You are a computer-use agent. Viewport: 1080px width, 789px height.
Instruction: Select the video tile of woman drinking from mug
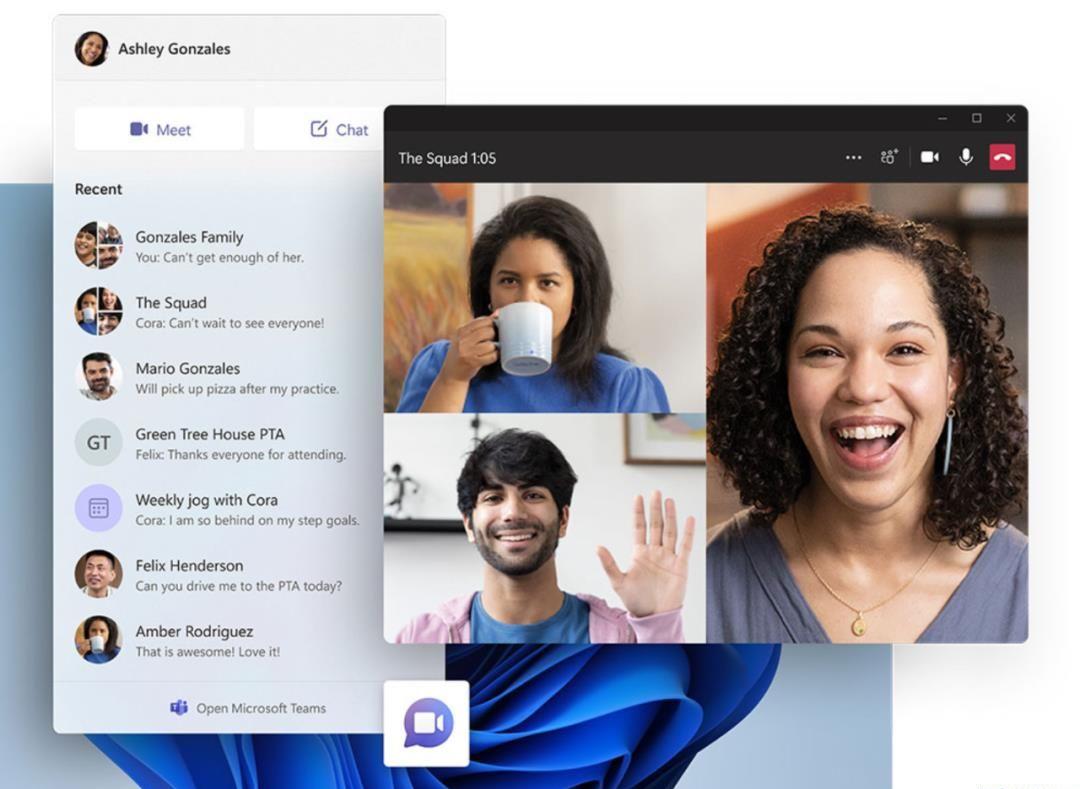click(545, 297)
